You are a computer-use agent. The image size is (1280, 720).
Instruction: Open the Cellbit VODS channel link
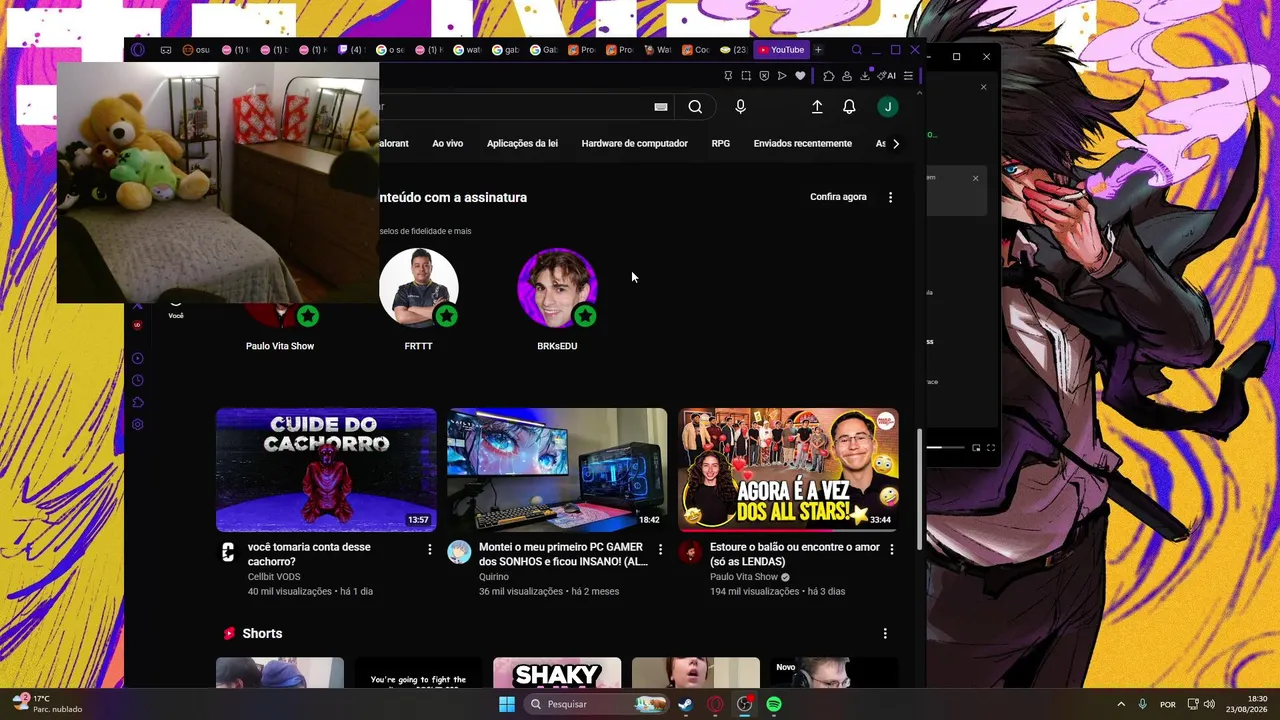pos(274,577)
